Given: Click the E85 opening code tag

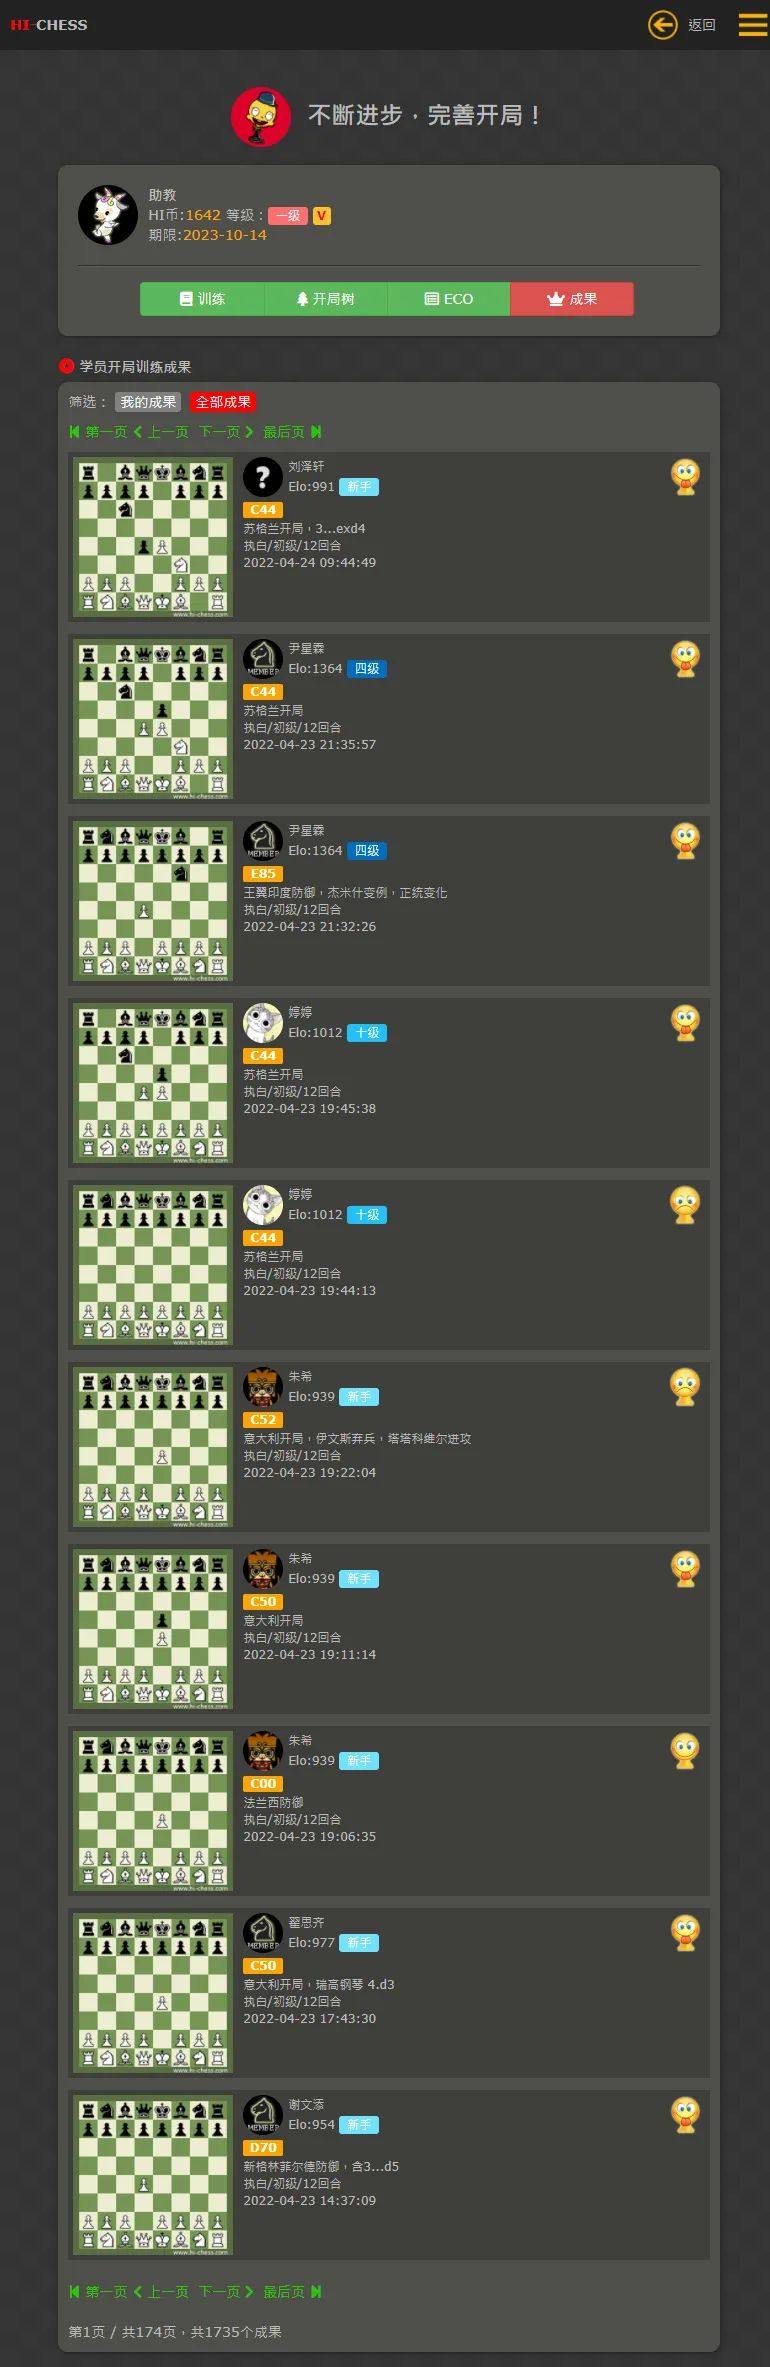Looking at the screenshot, I should click(x=263, y=874).
